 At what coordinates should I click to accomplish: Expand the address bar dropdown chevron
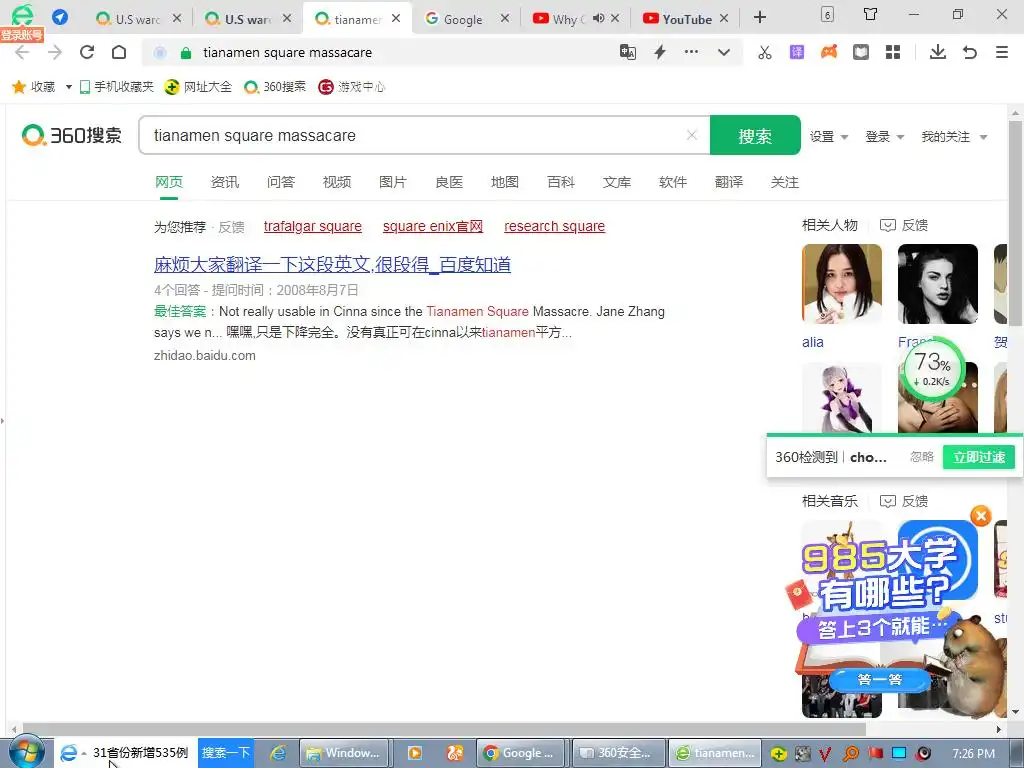pyautogui.click(x=724, y=52)
